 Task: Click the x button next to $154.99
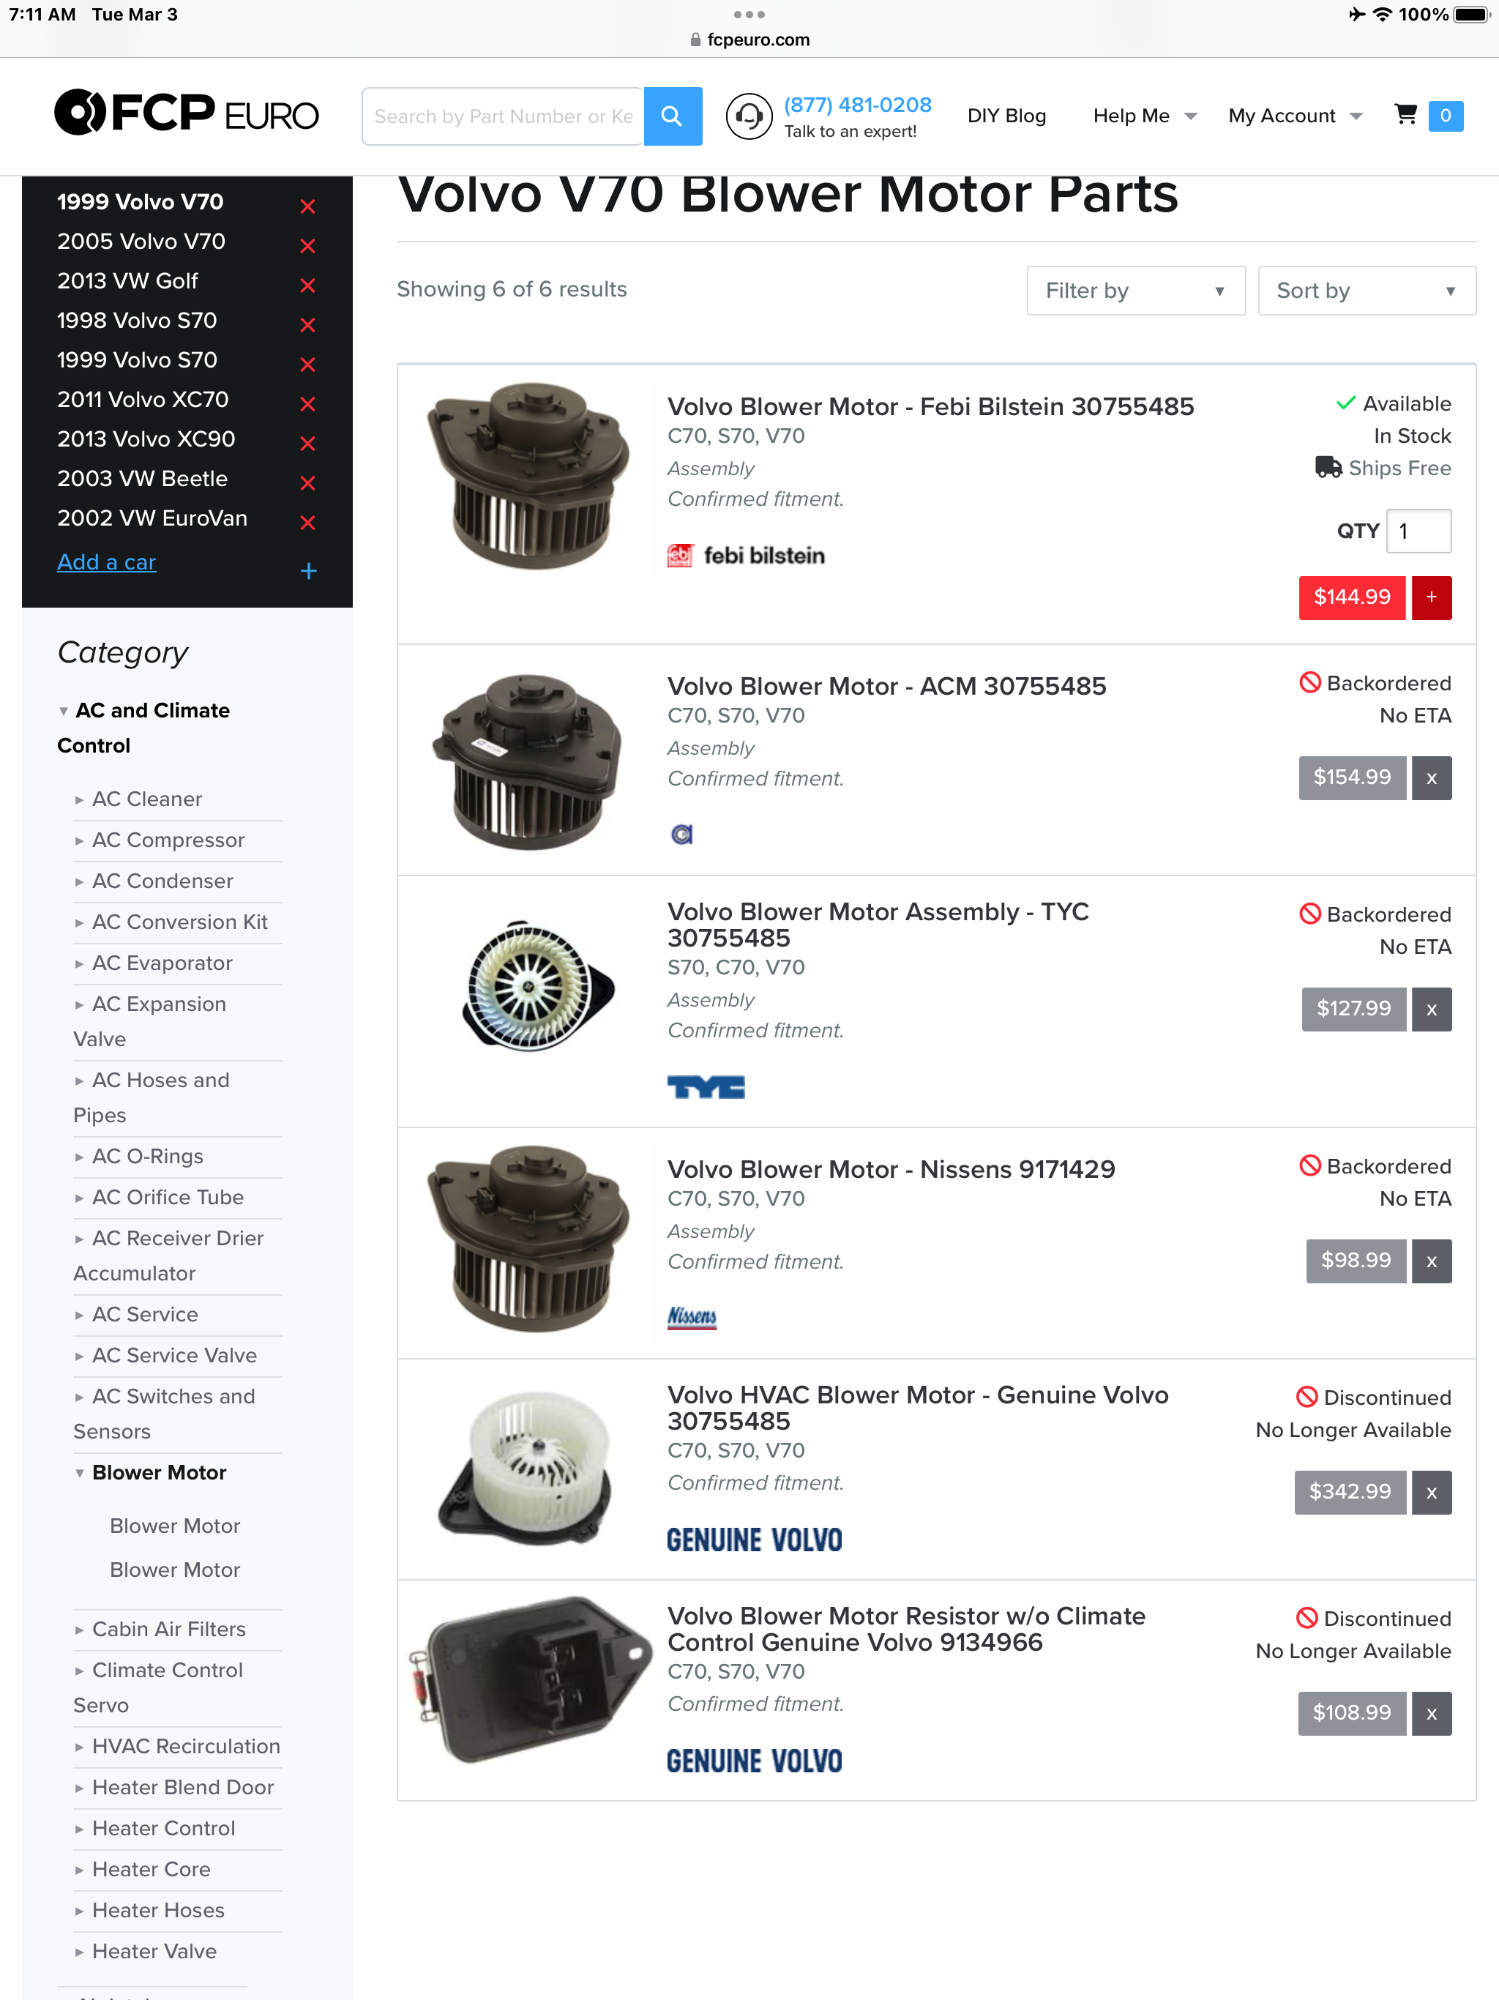click(1431, 778)
